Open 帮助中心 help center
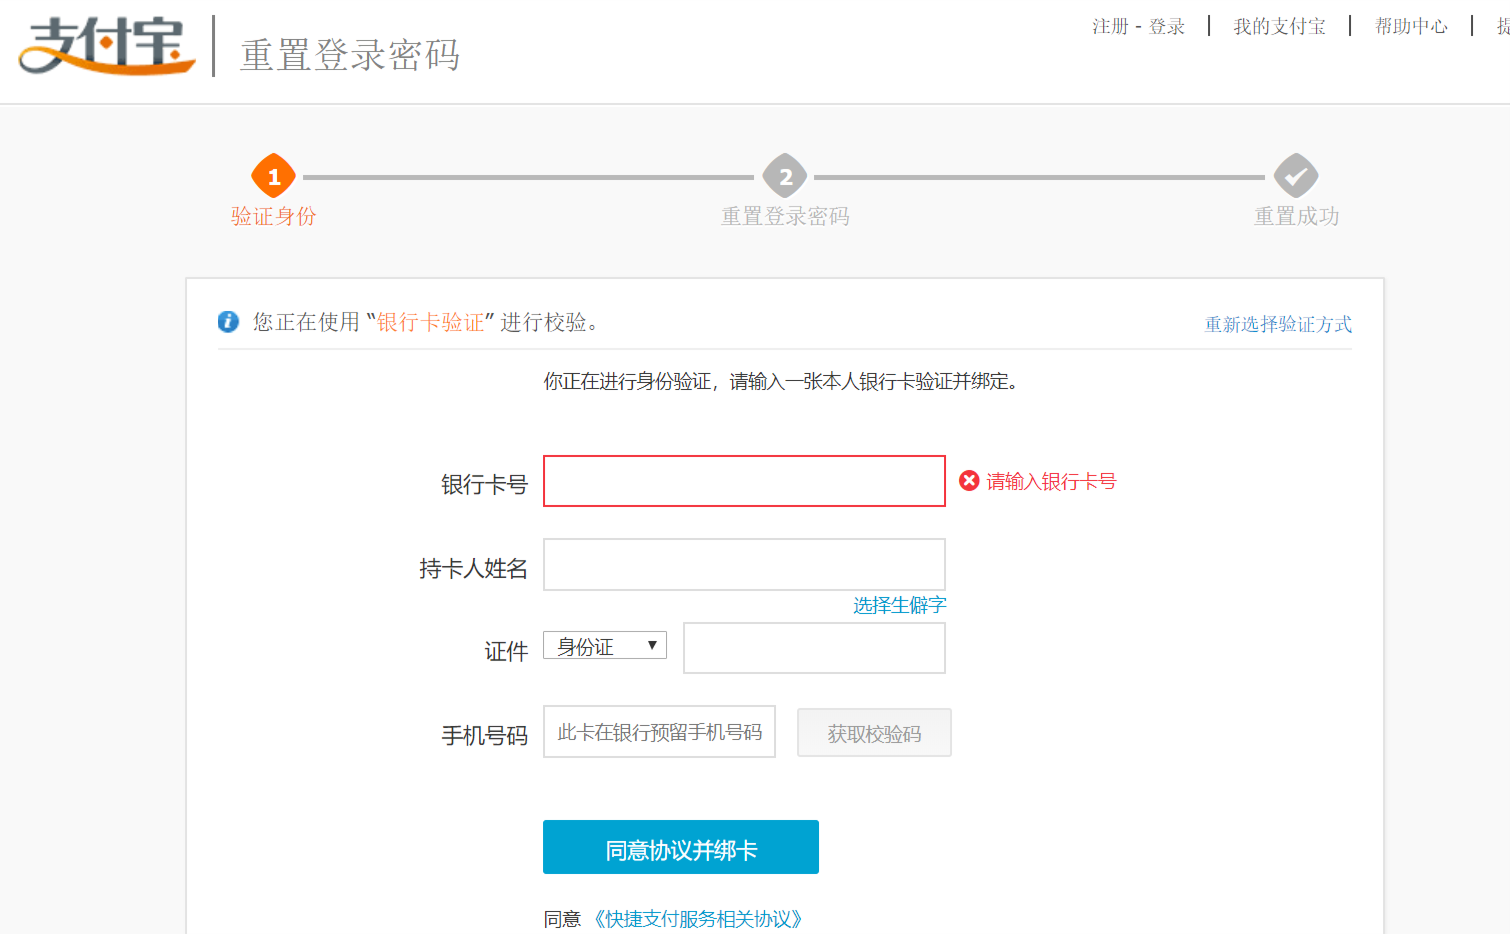1510x934 pixels. 1411,27
